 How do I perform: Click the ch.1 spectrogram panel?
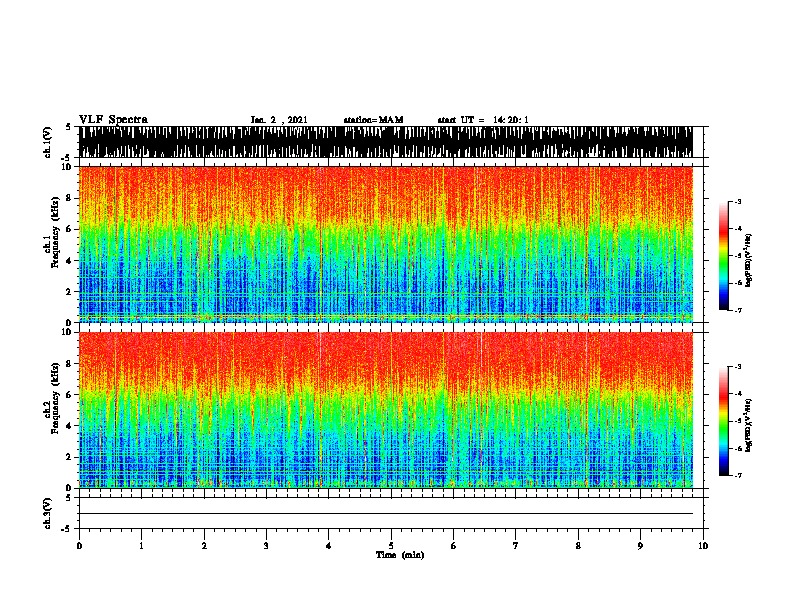click(386, 244)
